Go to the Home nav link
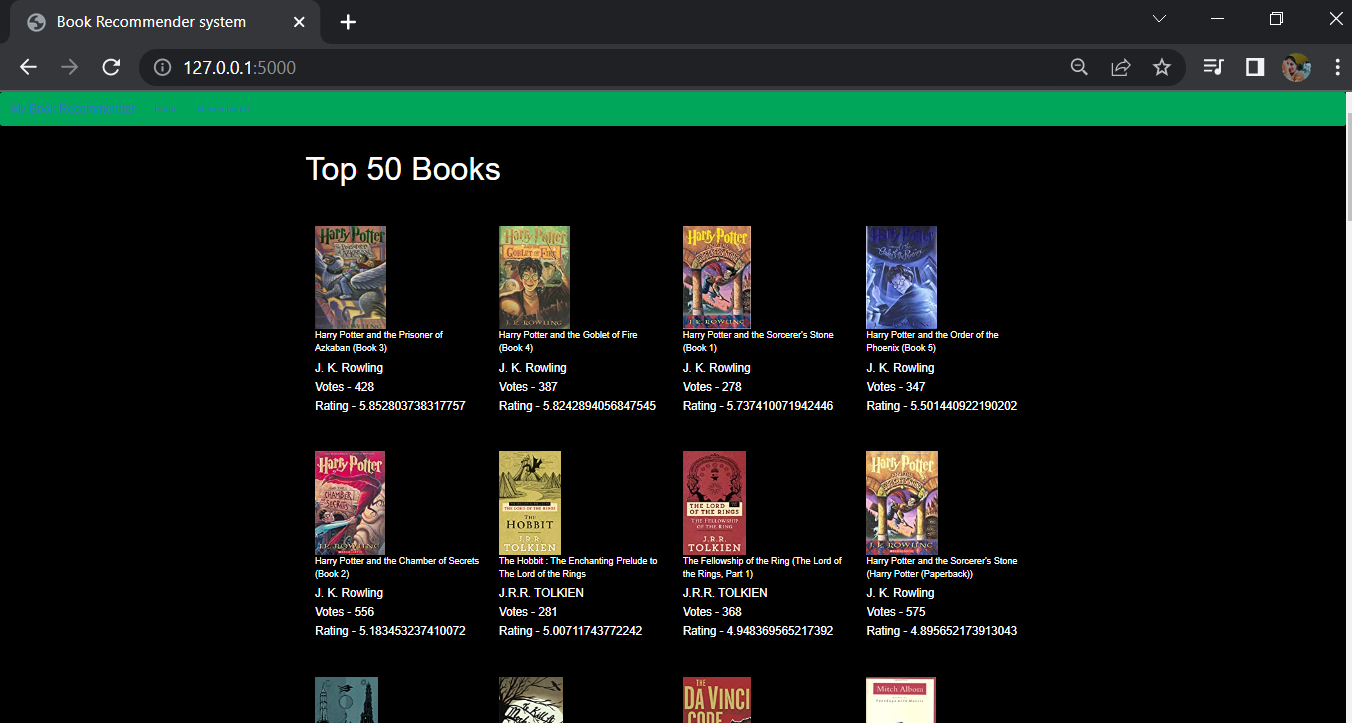 [x=166, y=108]
